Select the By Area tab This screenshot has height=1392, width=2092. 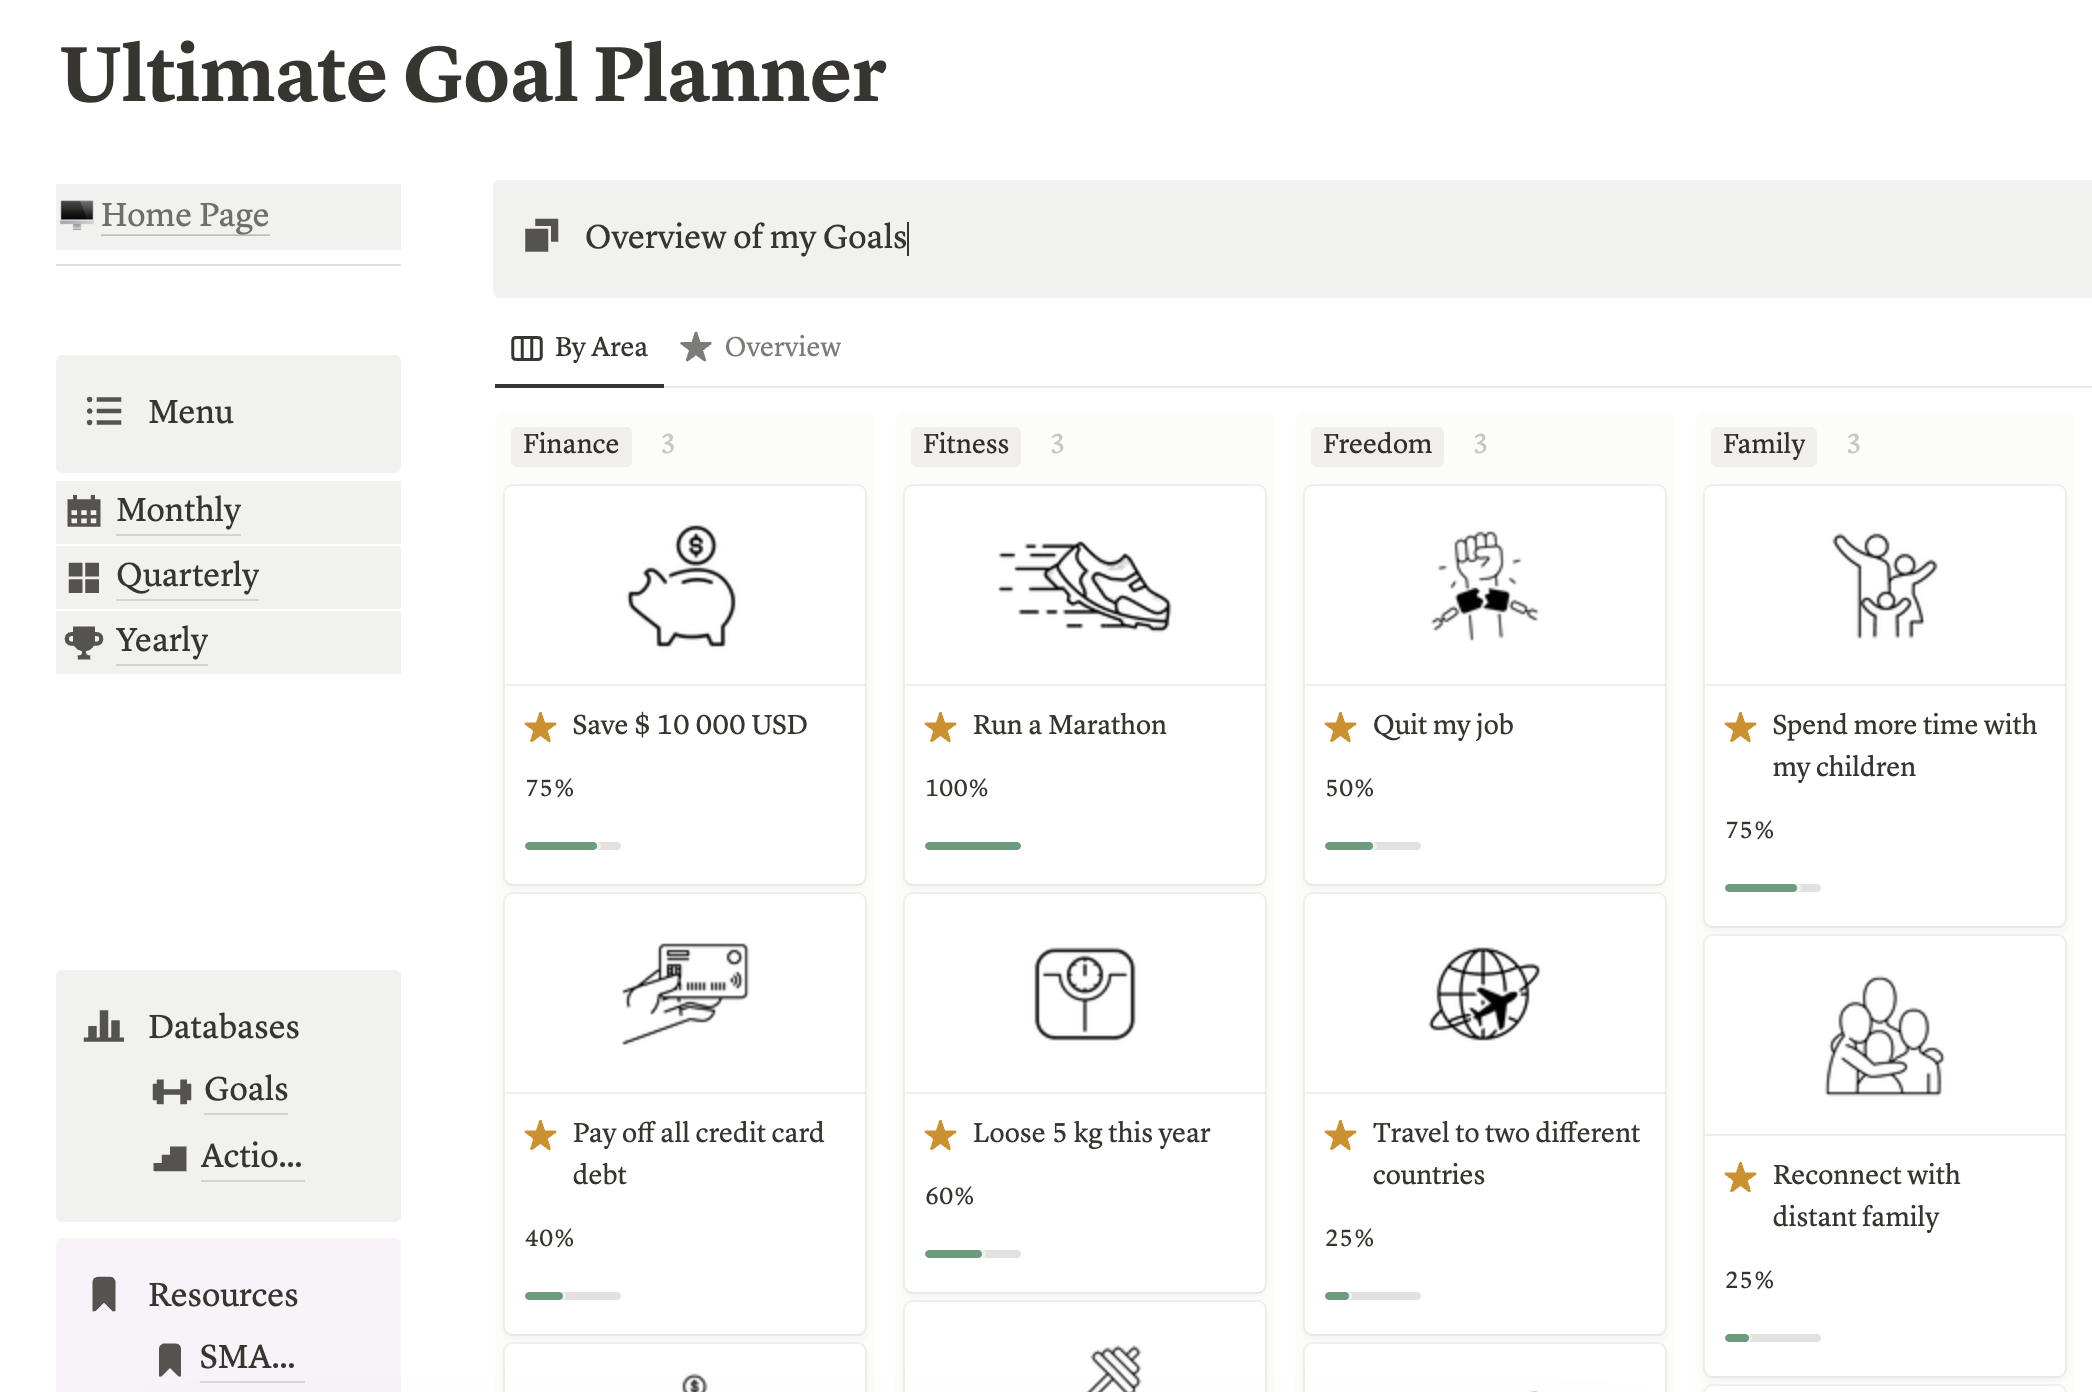(x=580, y=347)
